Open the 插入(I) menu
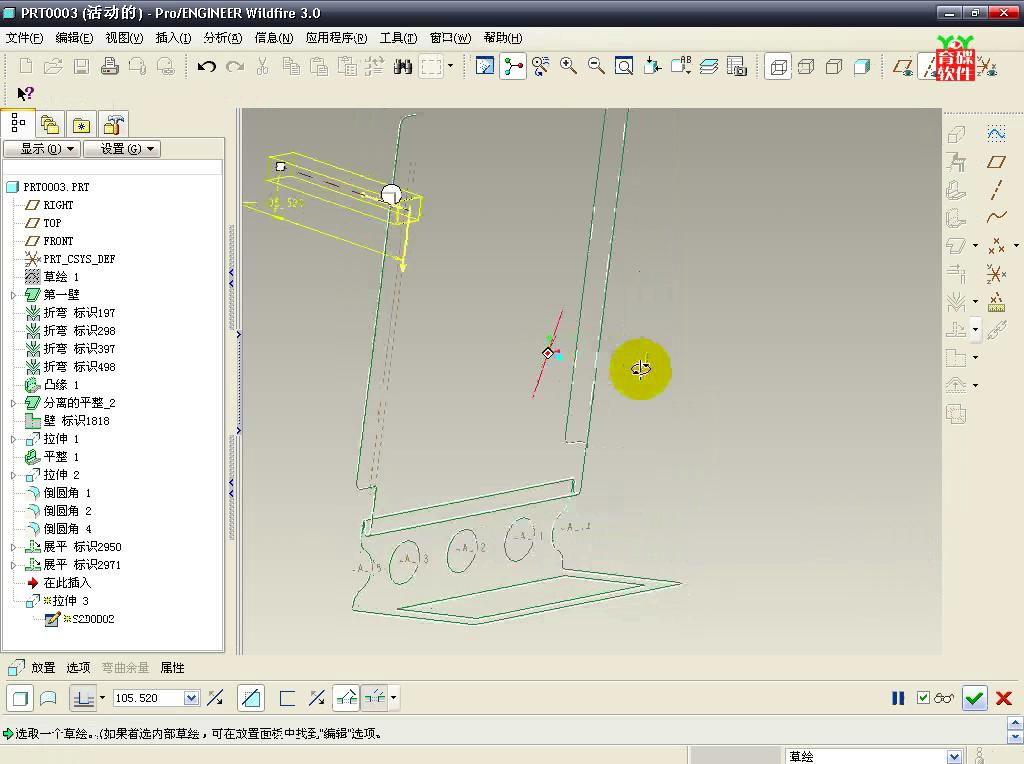1024x764 pixels. tap(173, 38)
